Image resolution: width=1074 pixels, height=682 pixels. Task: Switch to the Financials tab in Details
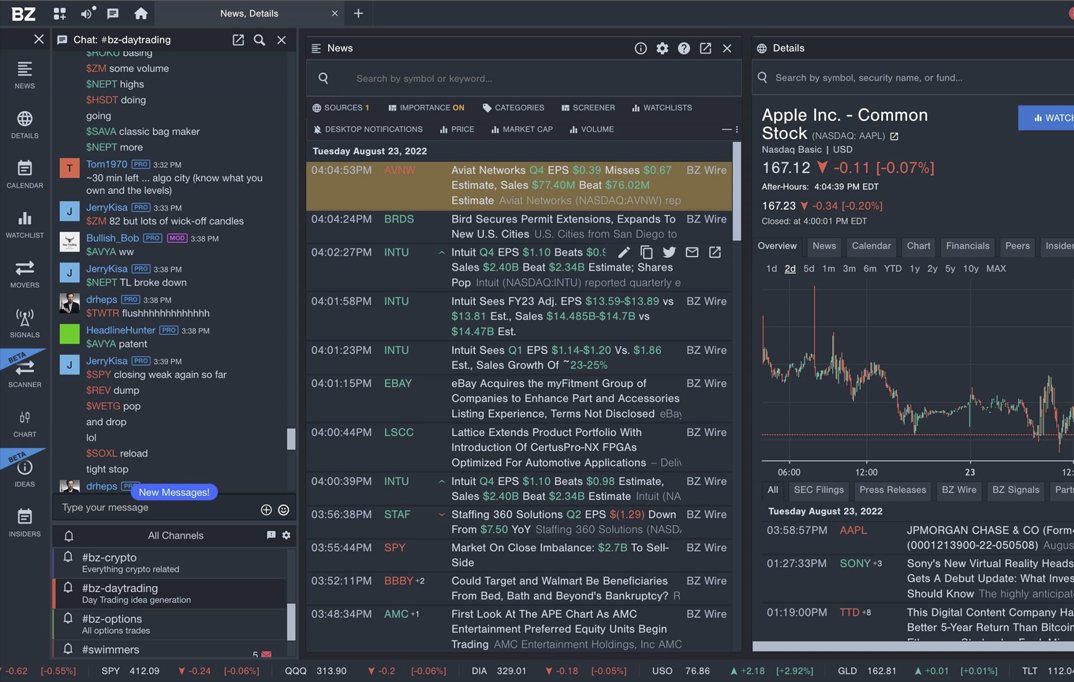967,246
